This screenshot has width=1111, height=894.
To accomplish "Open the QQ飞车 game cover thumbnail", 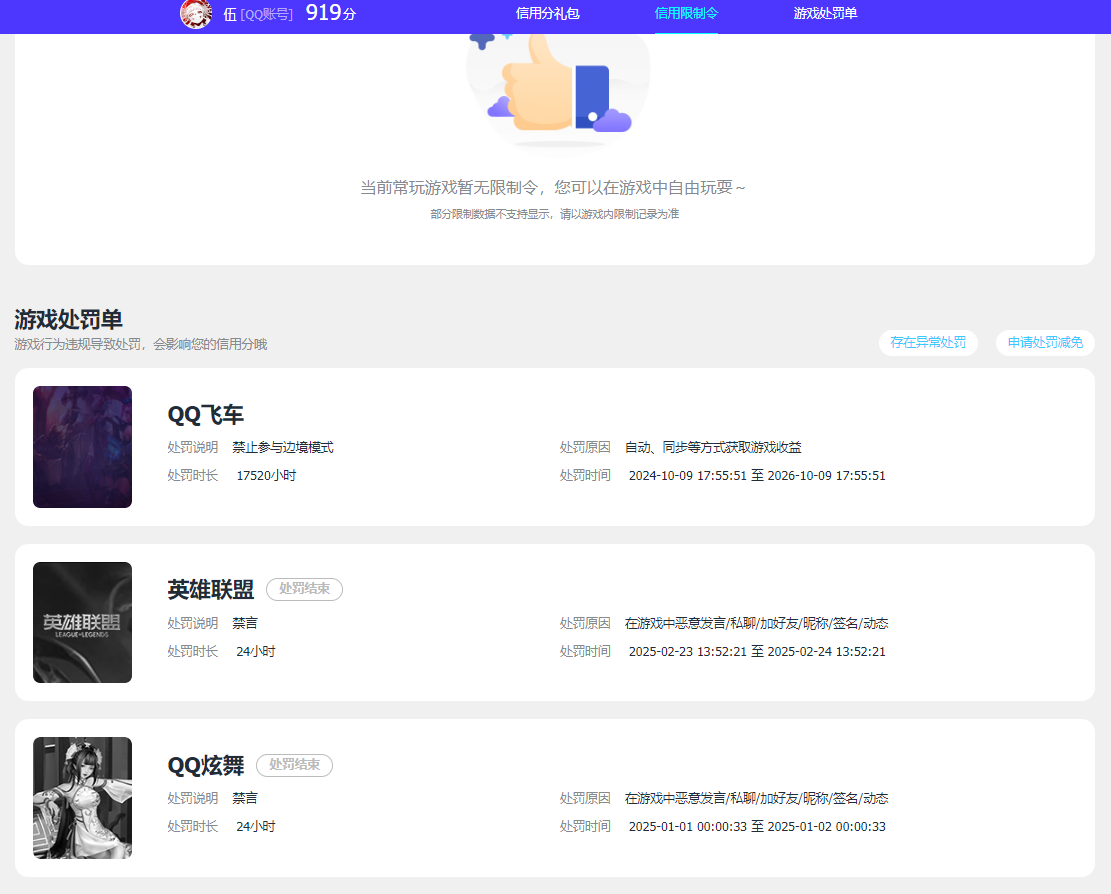I will point(82,447).
